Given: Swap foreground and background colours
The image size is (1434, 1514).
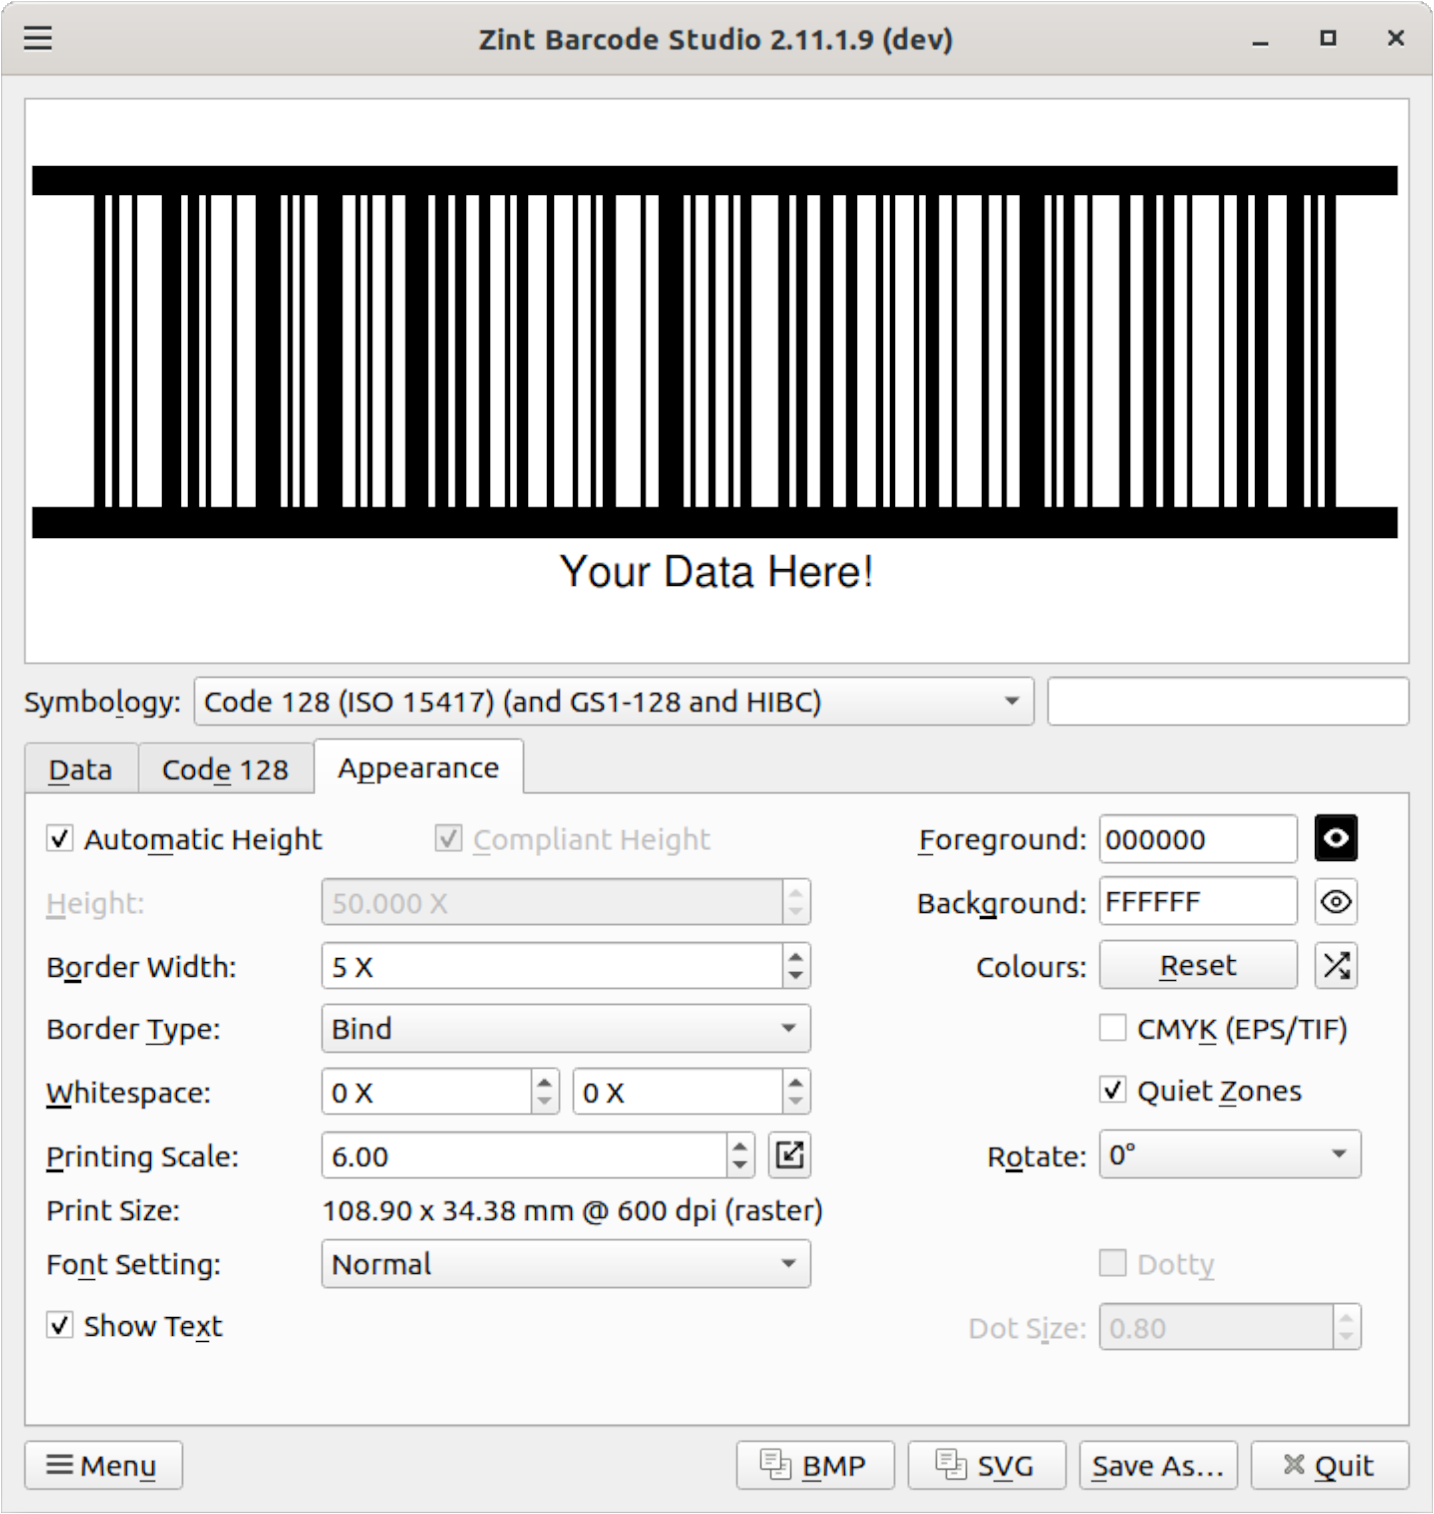Looking at the screenshot, I should coord(1335,966).
